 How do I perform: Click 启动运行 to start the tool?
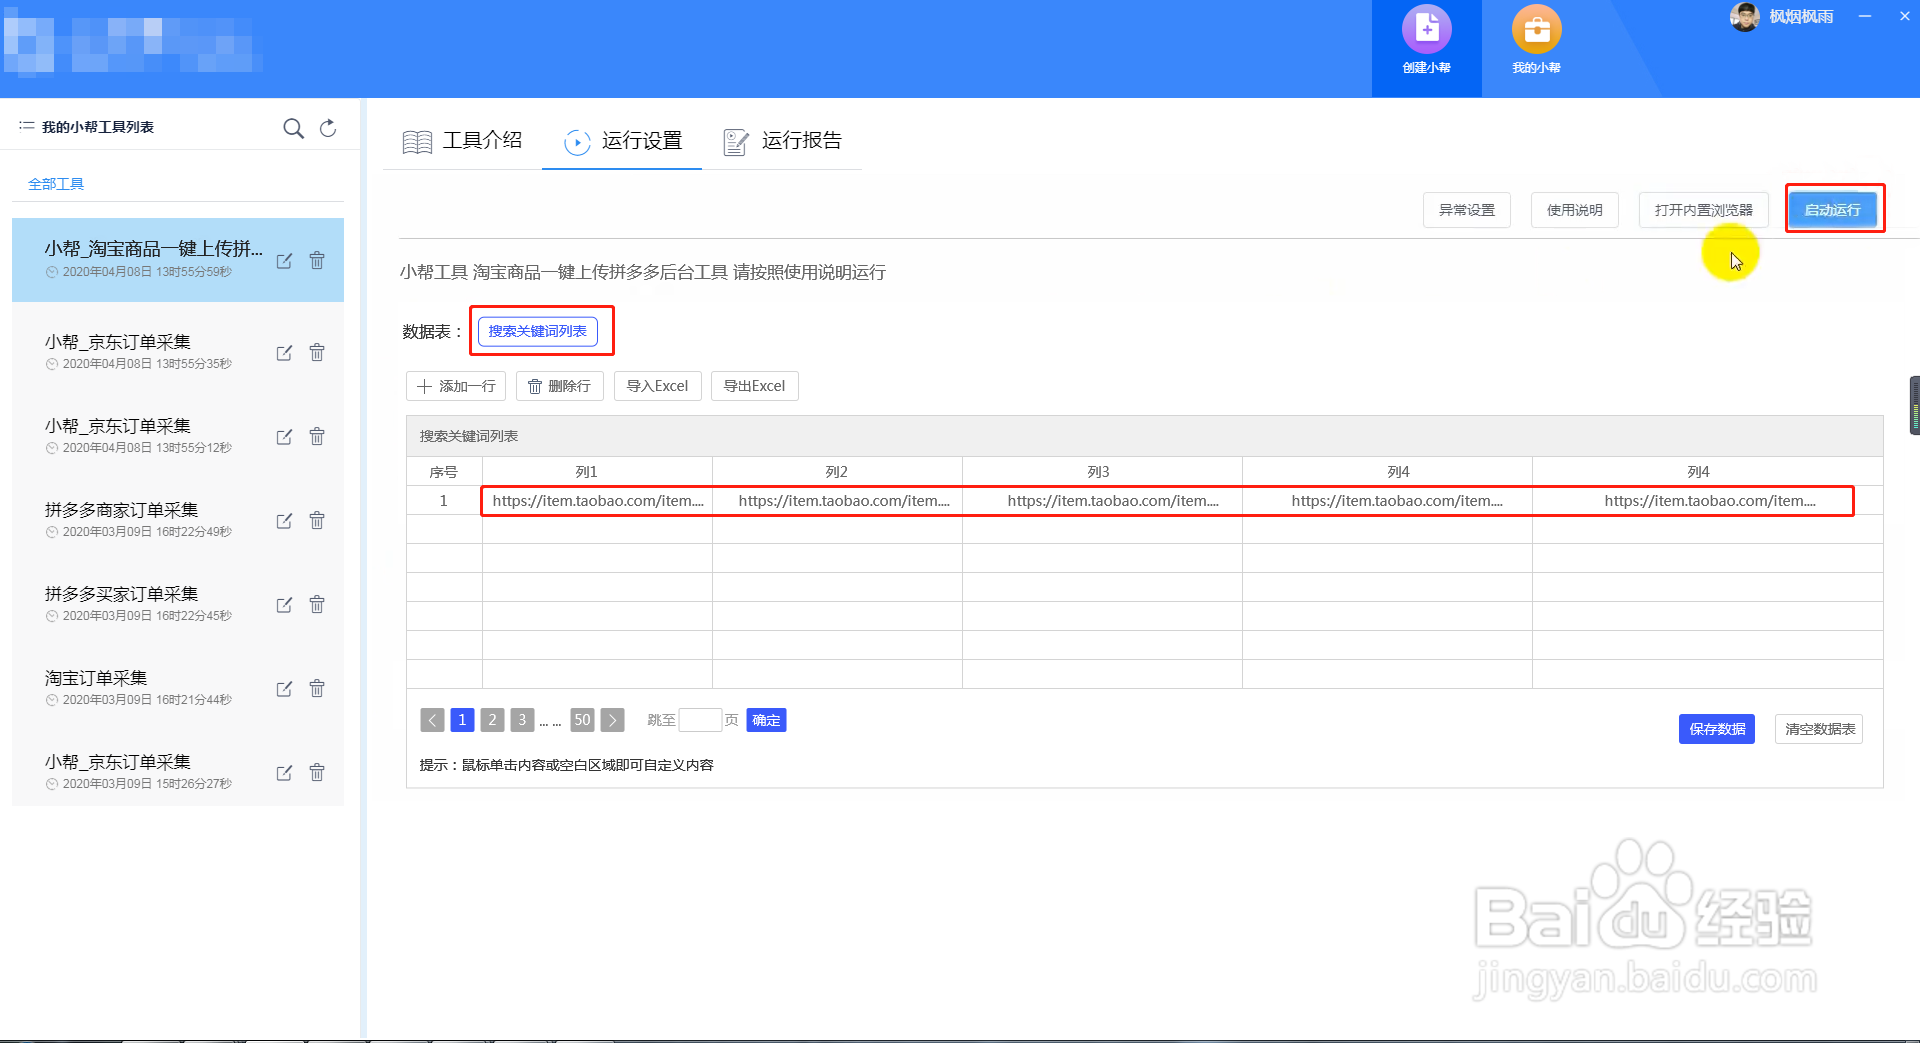tap(1832, 210)
